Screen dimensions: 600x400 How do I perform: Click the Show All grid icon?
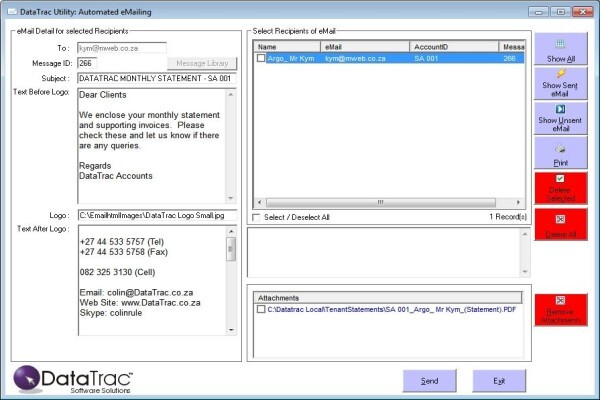tap(560, 44)
